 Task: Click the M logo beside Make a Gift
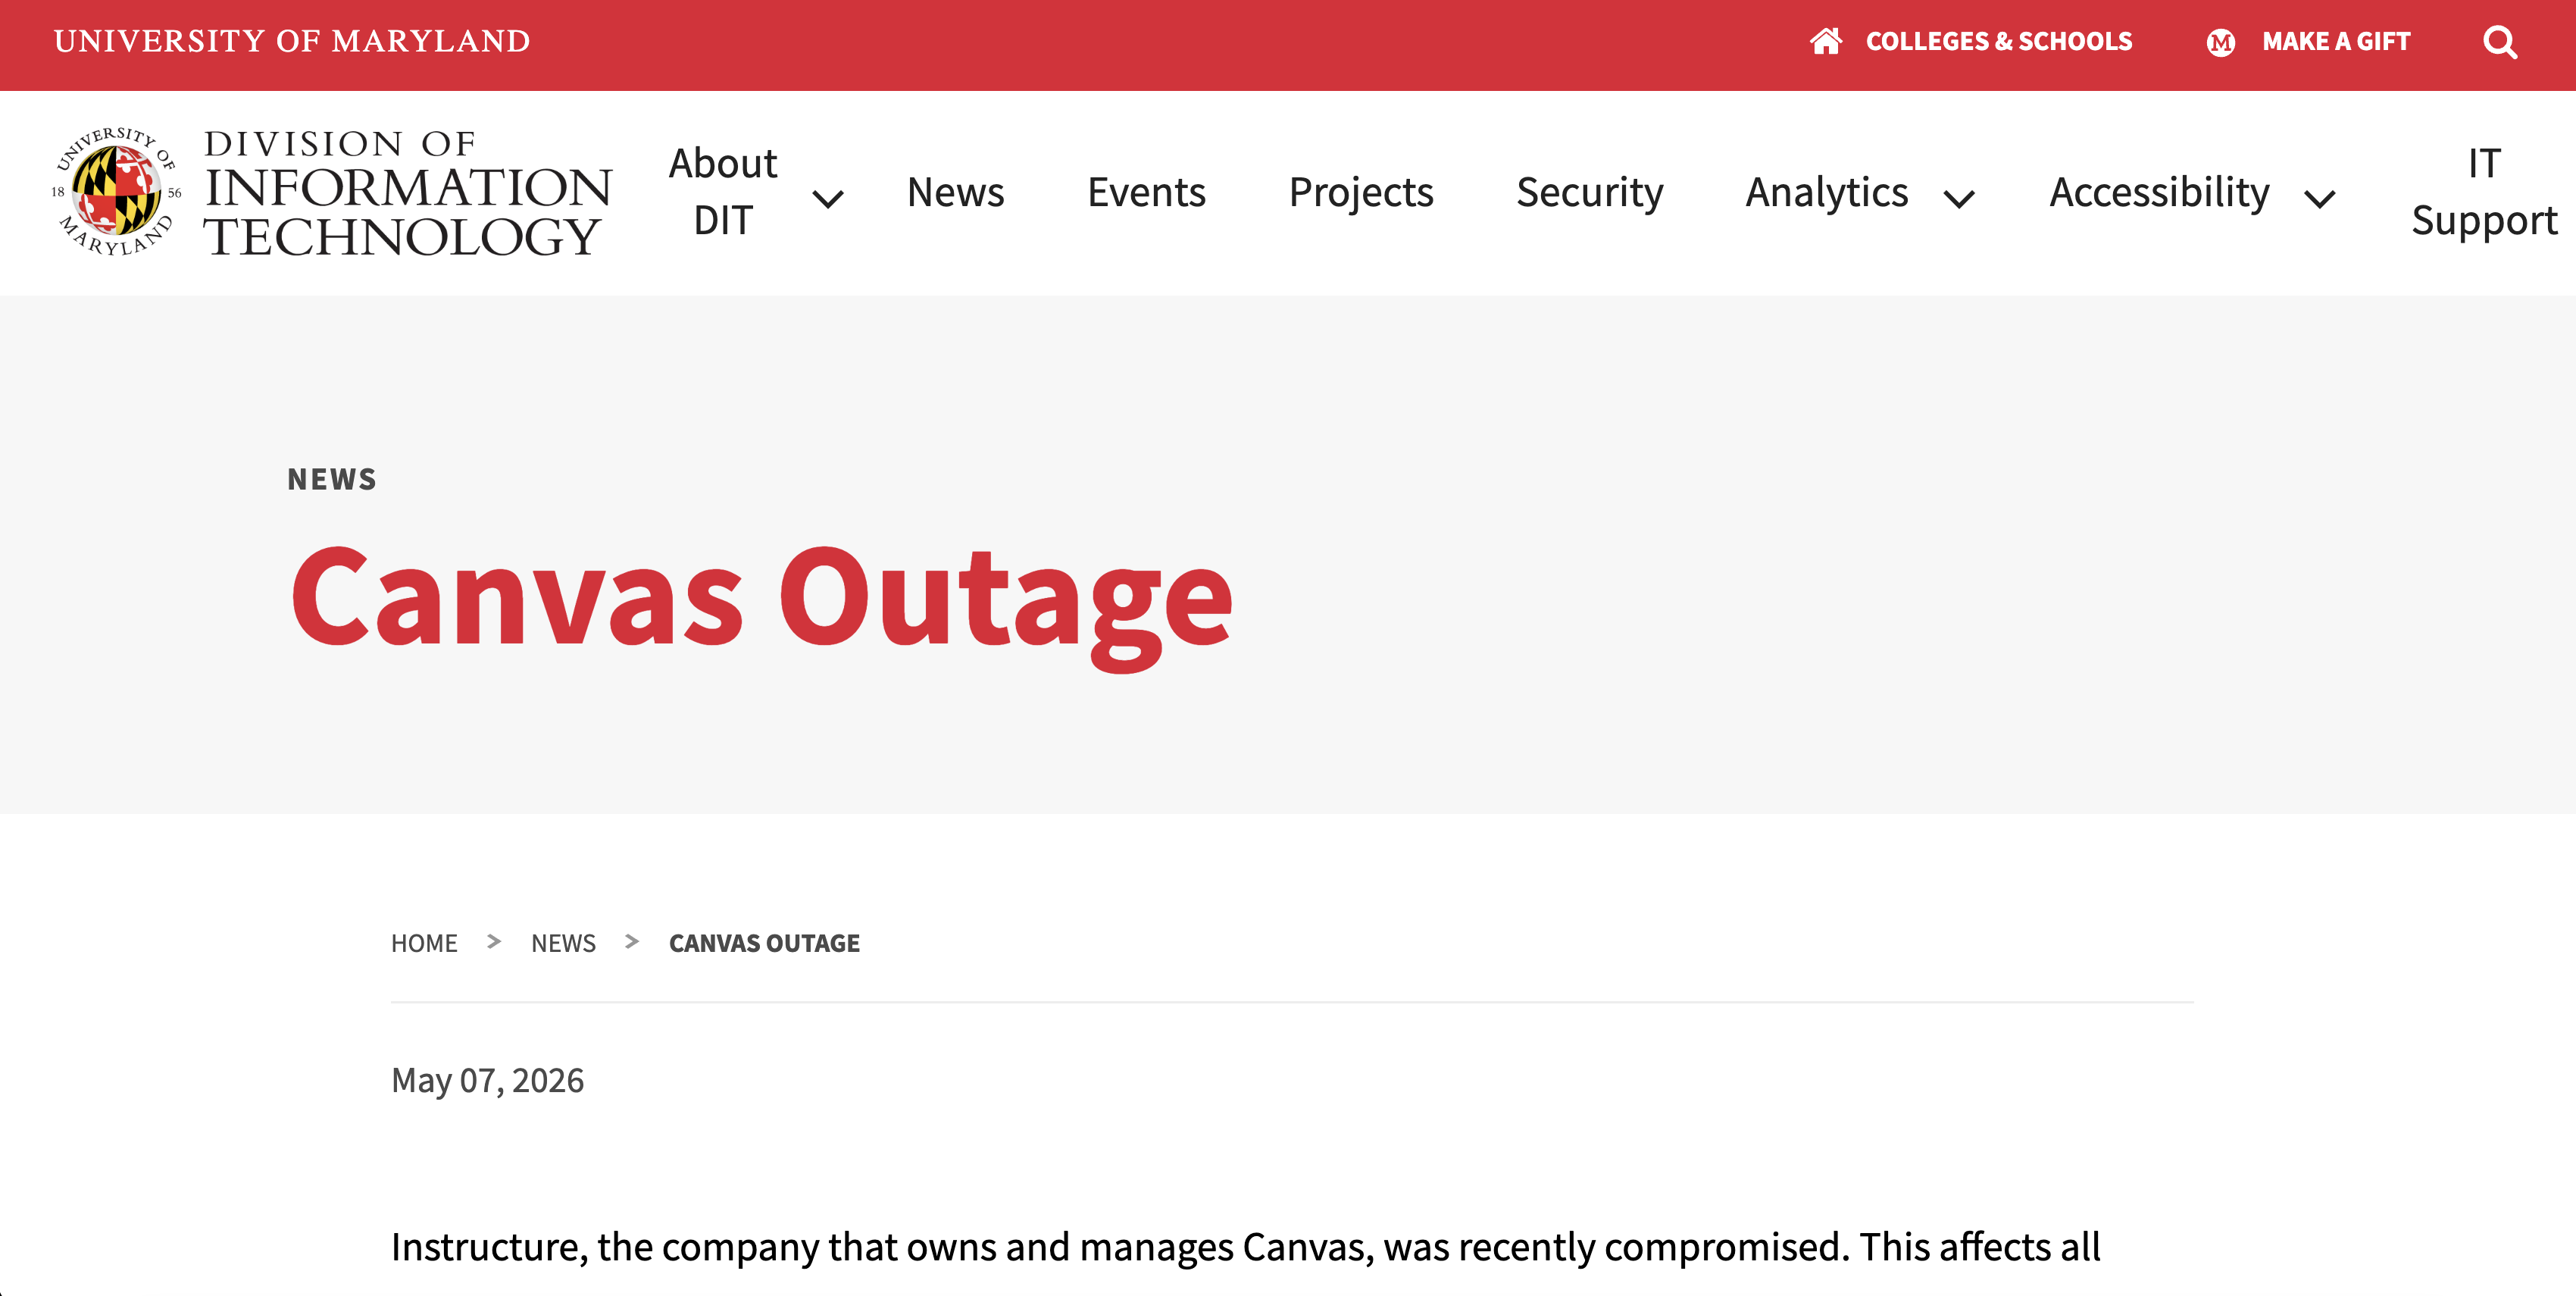(x=2221, y=42)
